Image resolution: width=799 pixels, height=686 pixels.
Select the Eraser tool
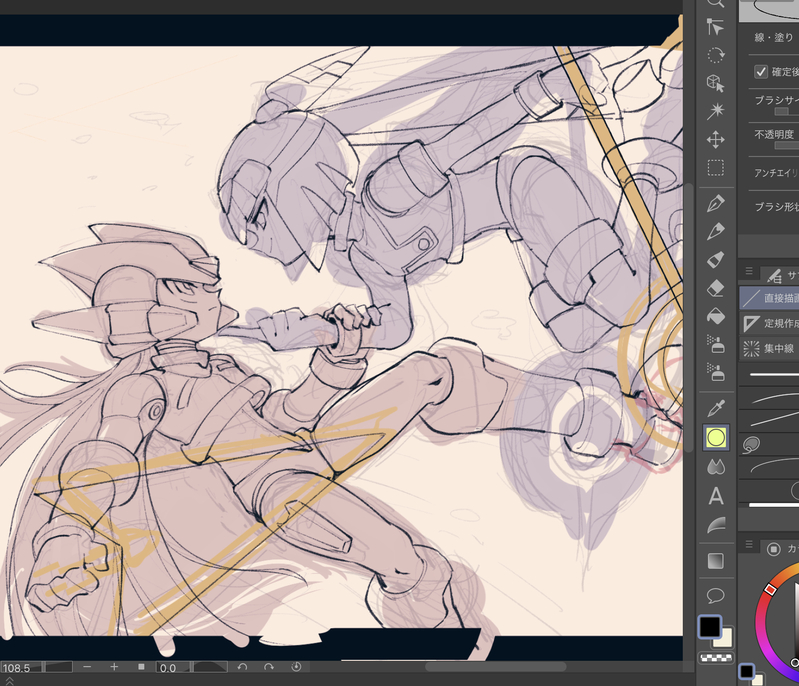point(715,288)
